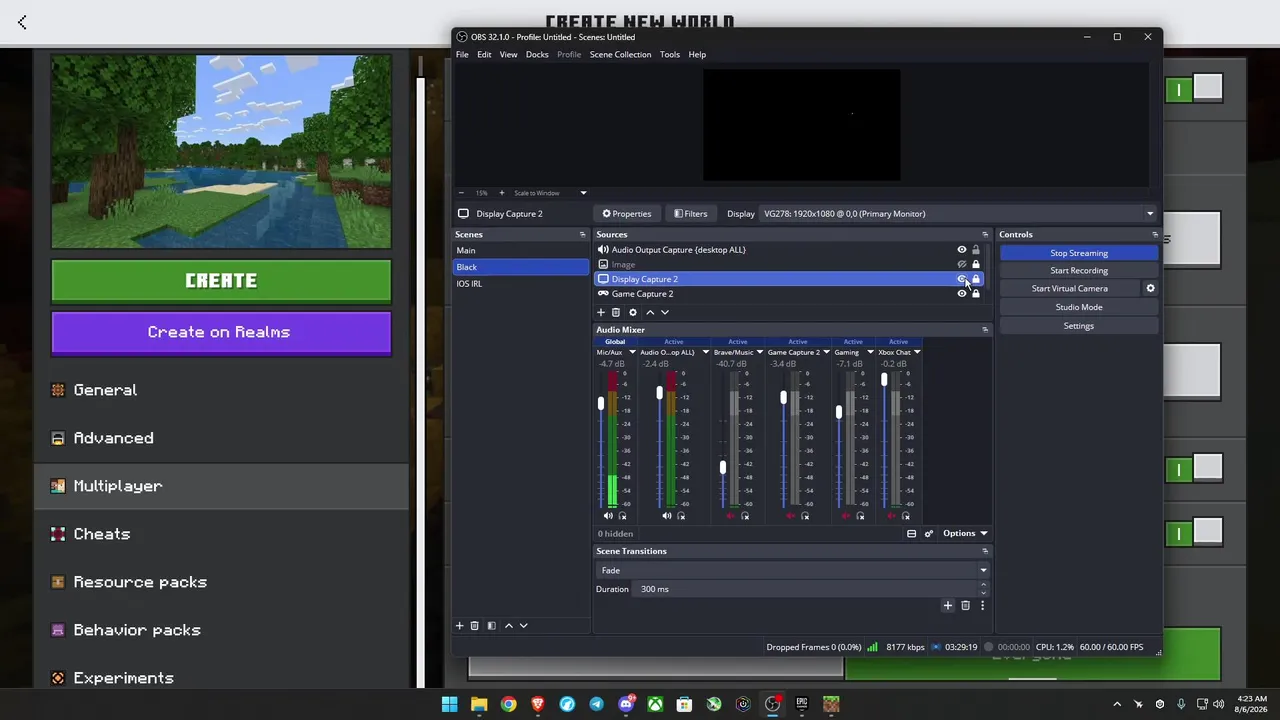This screenshot has height=720, width=1280.
Task: Hide the Game Capture 2 source
Action: point(962,294)
